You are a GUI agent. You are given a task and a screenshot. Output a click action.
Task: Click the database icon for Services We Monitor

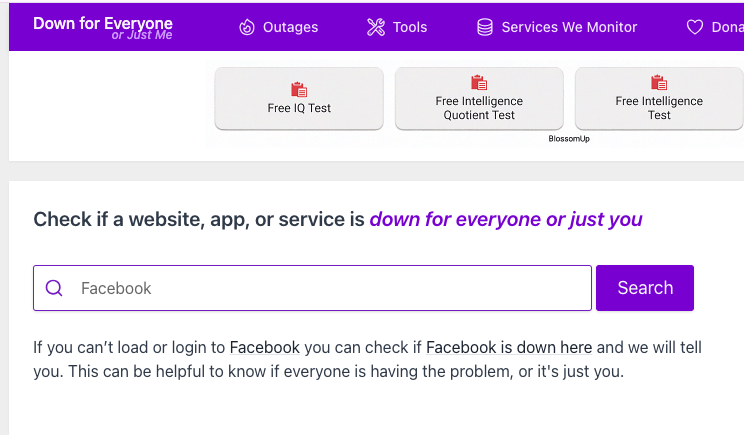click(485, 27)
